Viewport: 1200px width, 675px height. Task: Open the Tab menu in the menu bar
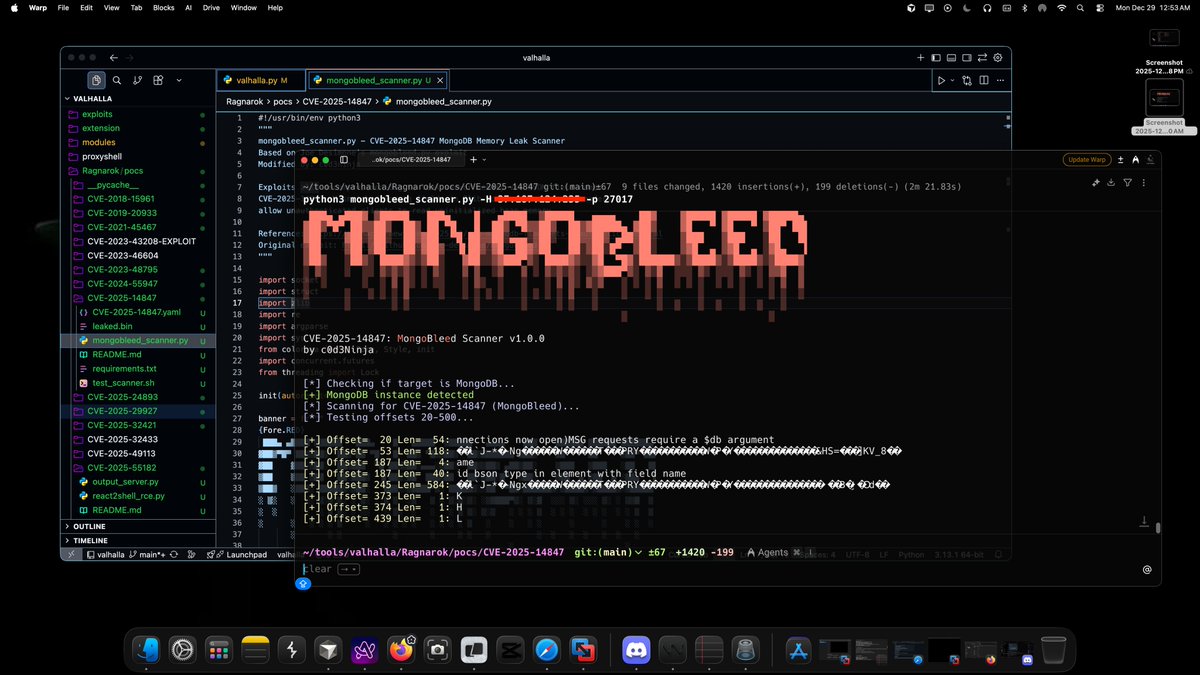[135, 7]
